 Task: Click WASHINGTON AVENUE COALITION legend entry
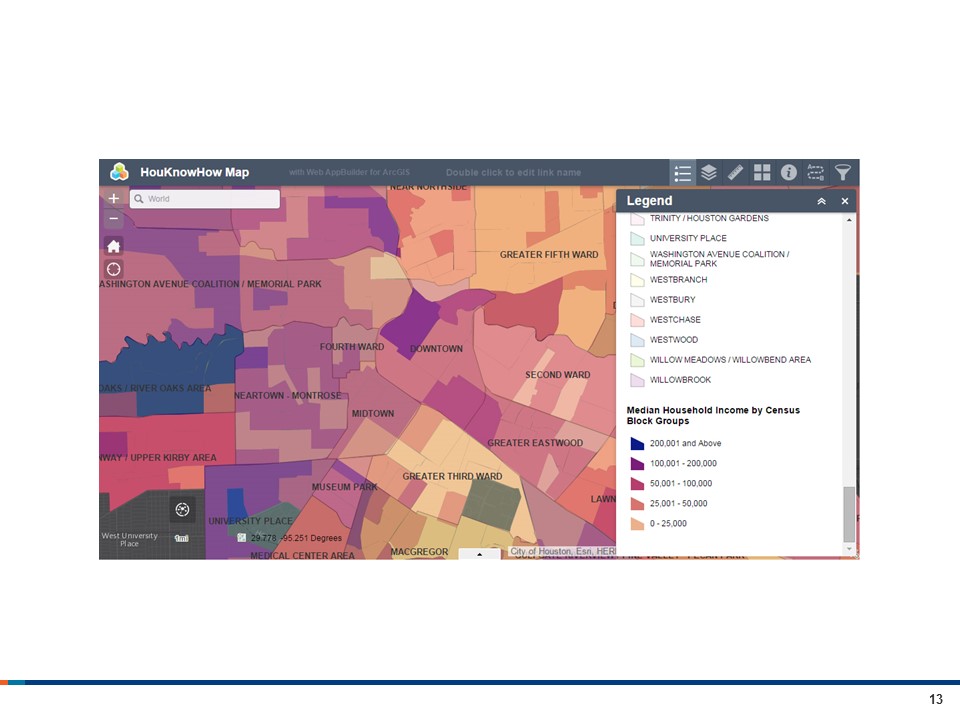[x=719, y=258]
